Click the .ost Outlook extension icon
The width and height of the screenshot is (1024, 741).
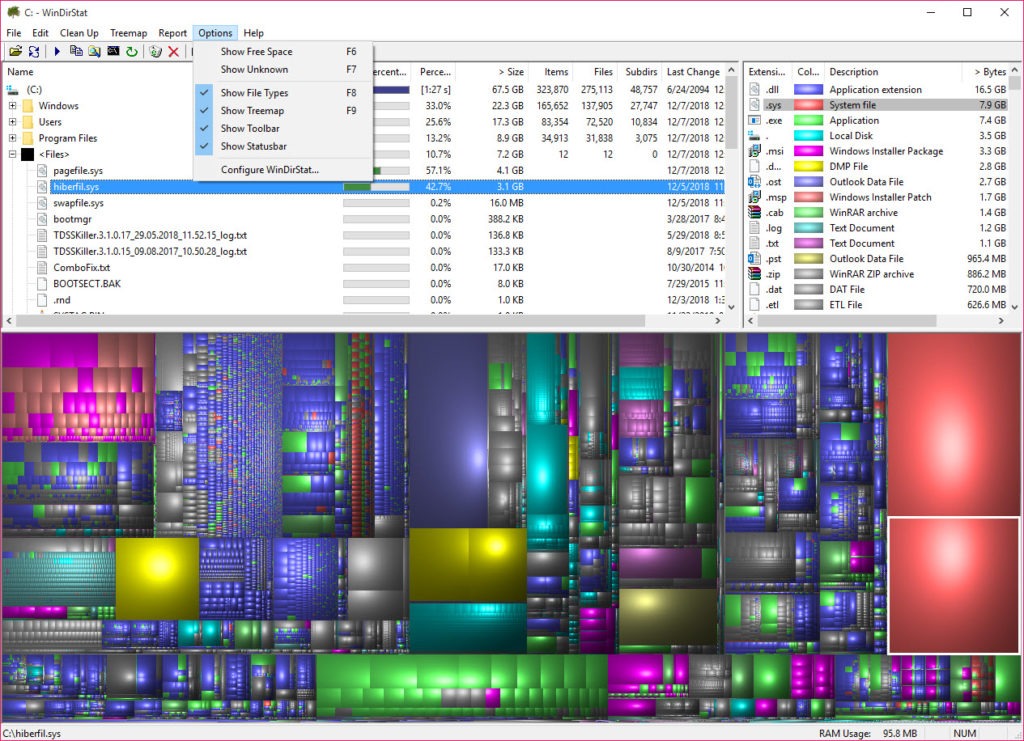754,181
